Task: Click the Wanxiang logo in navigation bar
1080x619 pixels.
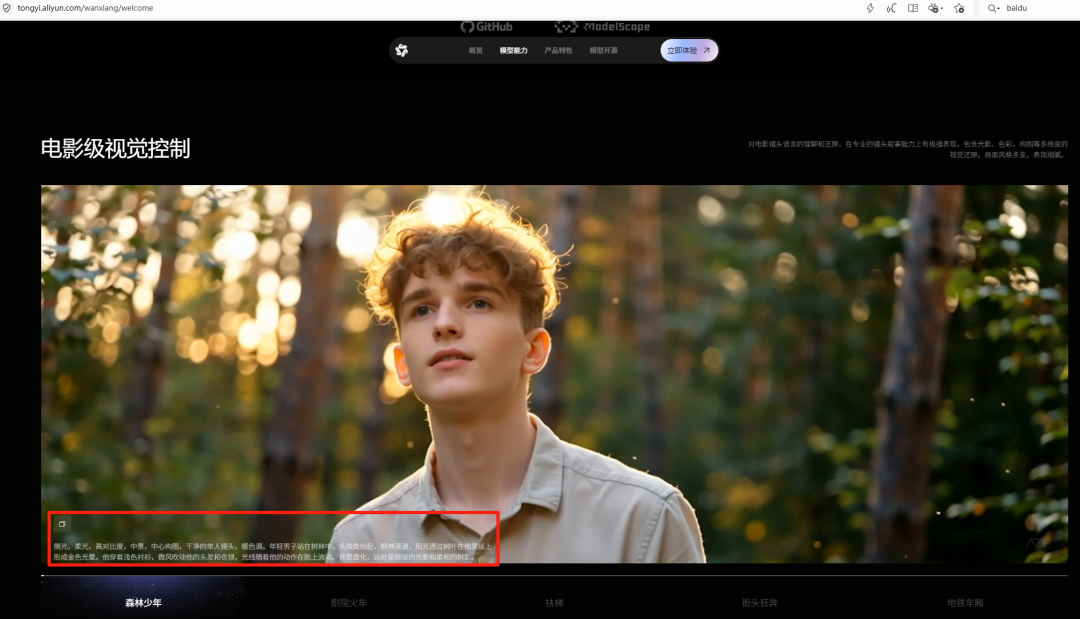Action: 402,50
